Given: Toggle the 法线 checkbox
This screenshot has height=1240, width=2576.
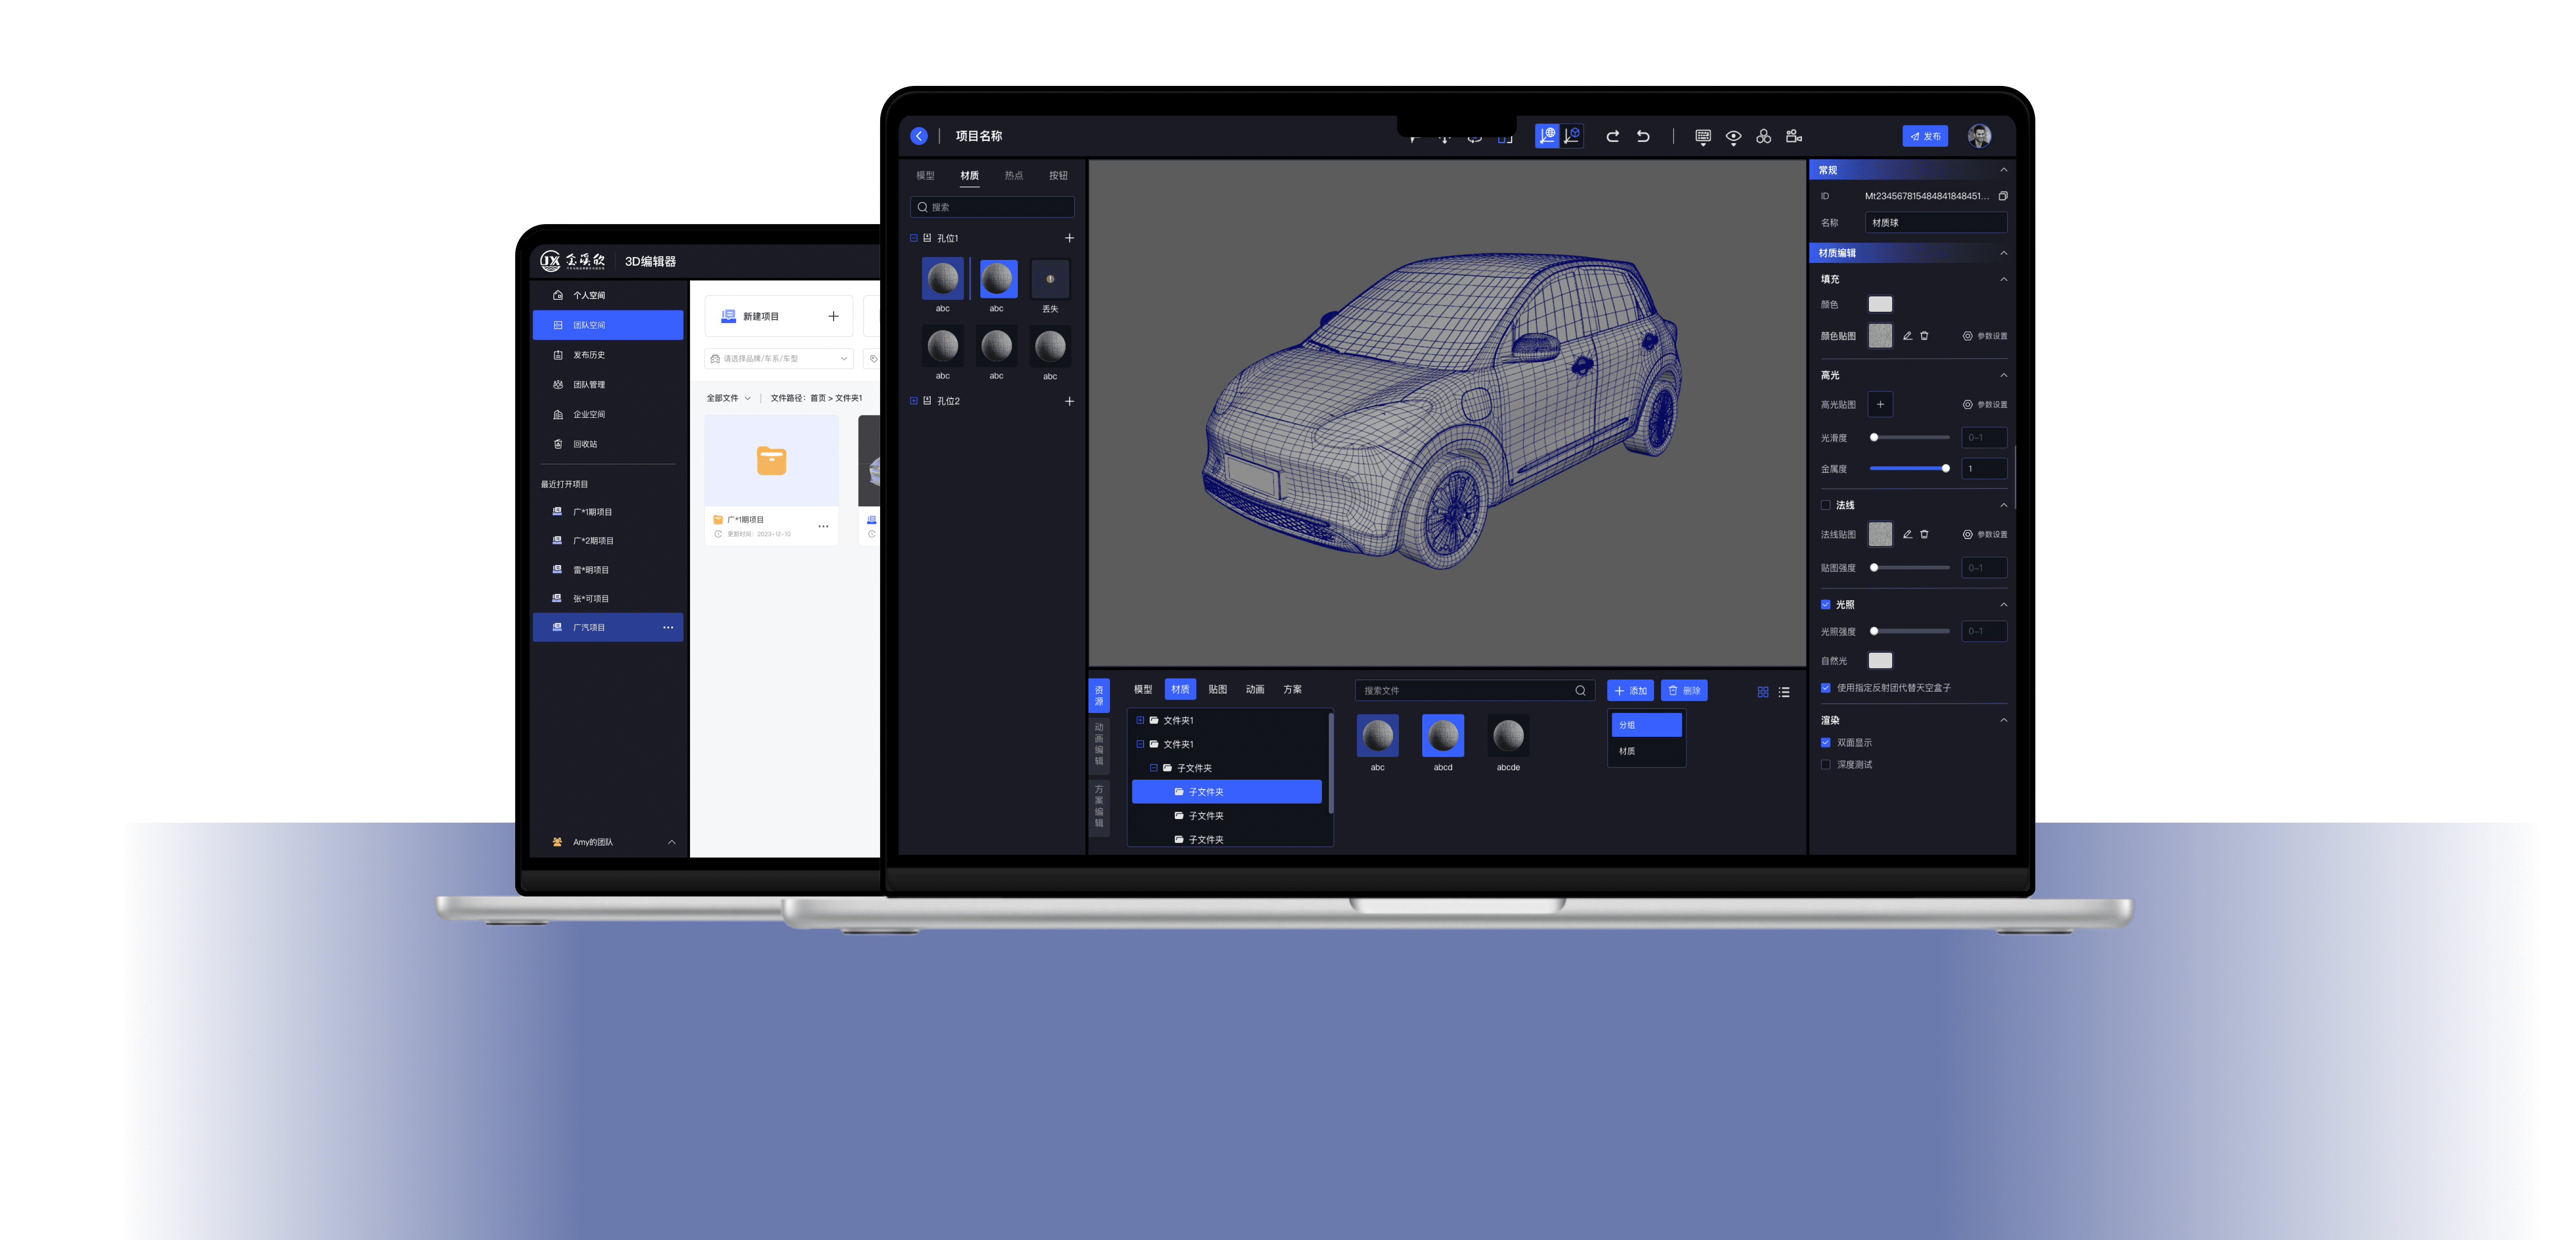Looking at the screenshot, I should (1825, 505).
